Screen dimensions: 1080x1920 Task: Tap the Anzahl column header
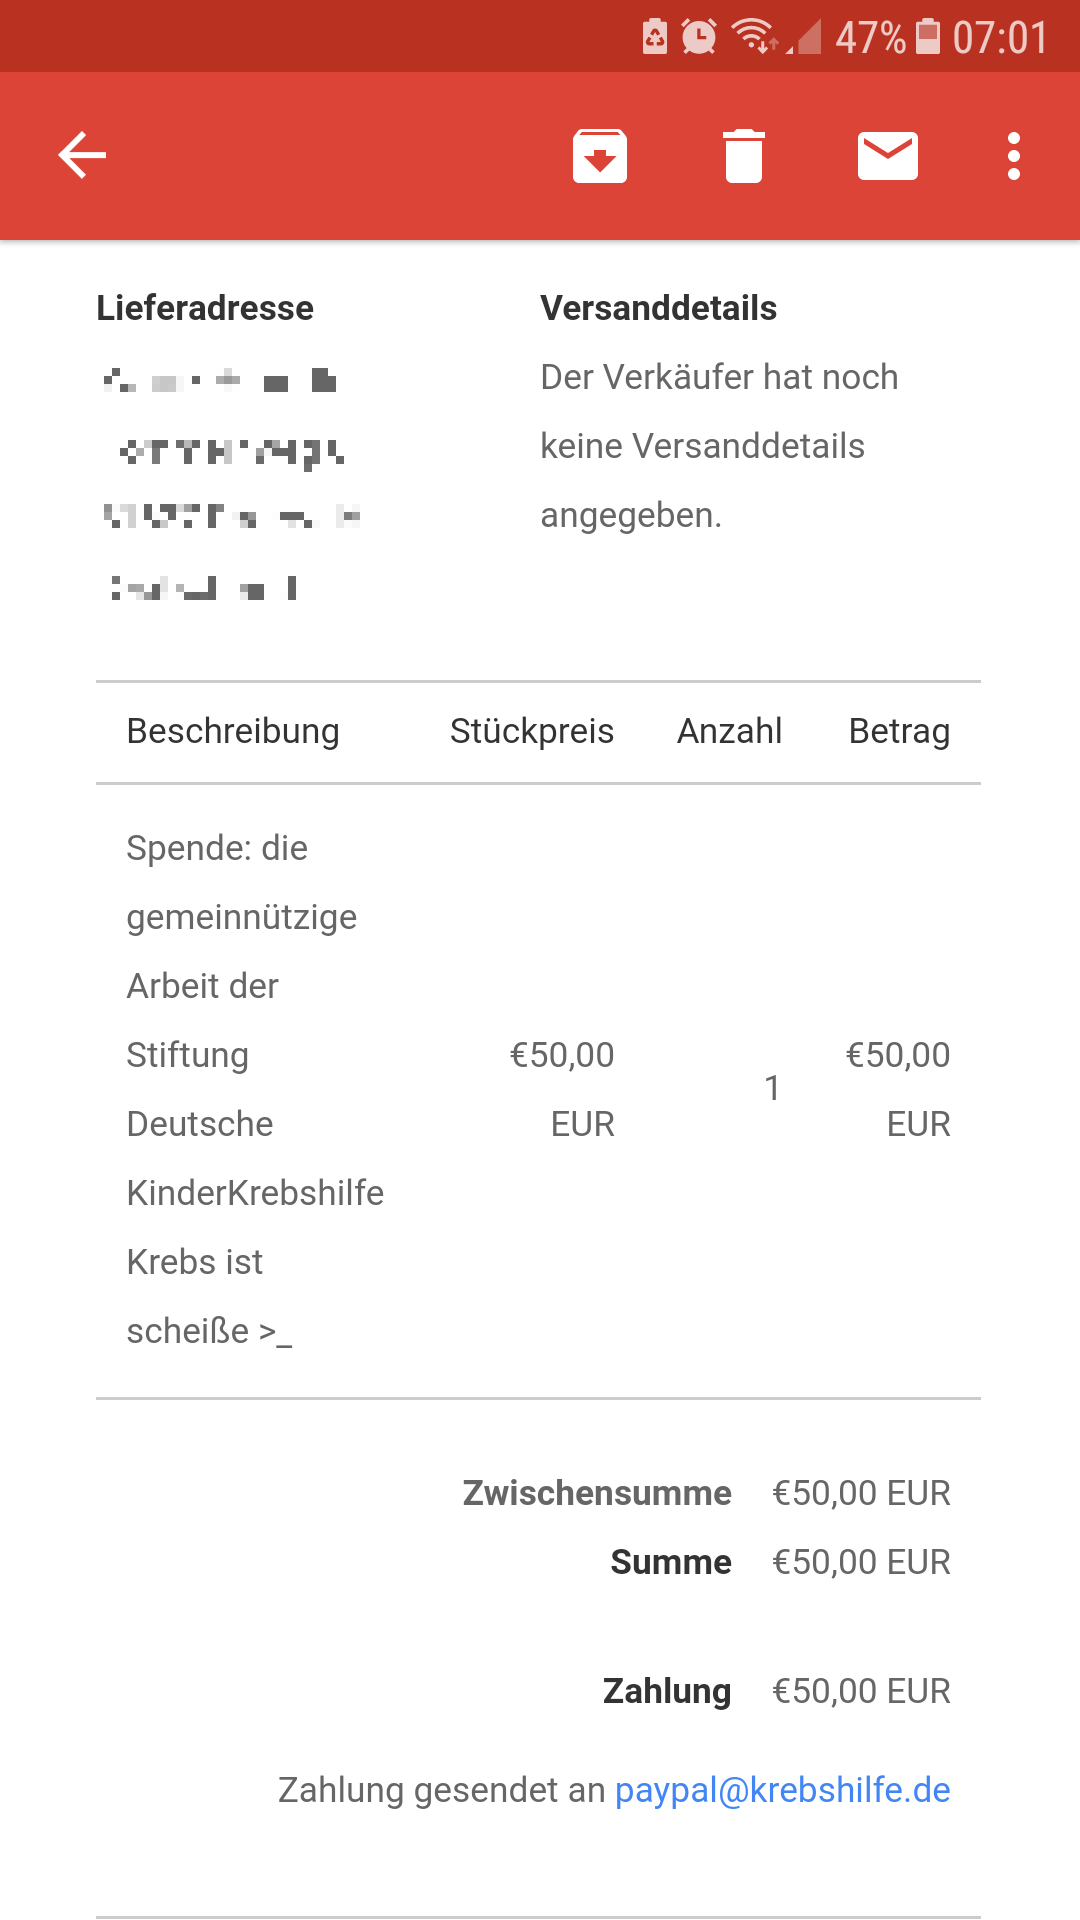(730, 732)
